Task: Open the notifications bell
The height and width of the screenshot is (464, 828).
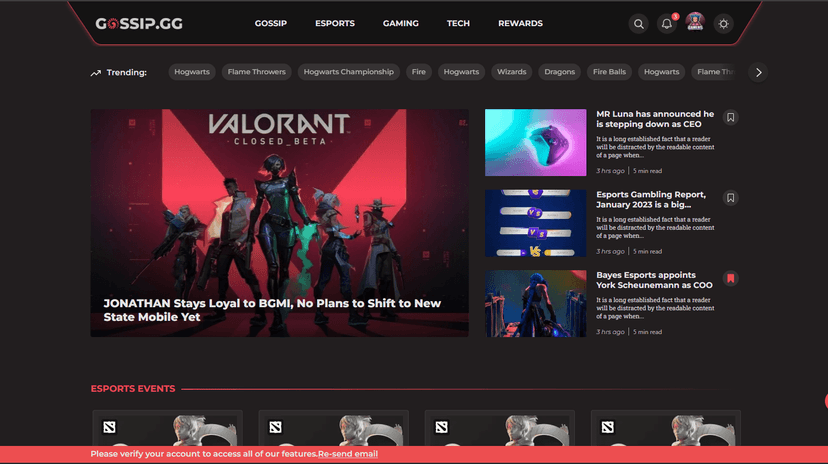Action: tap(667, 24)
